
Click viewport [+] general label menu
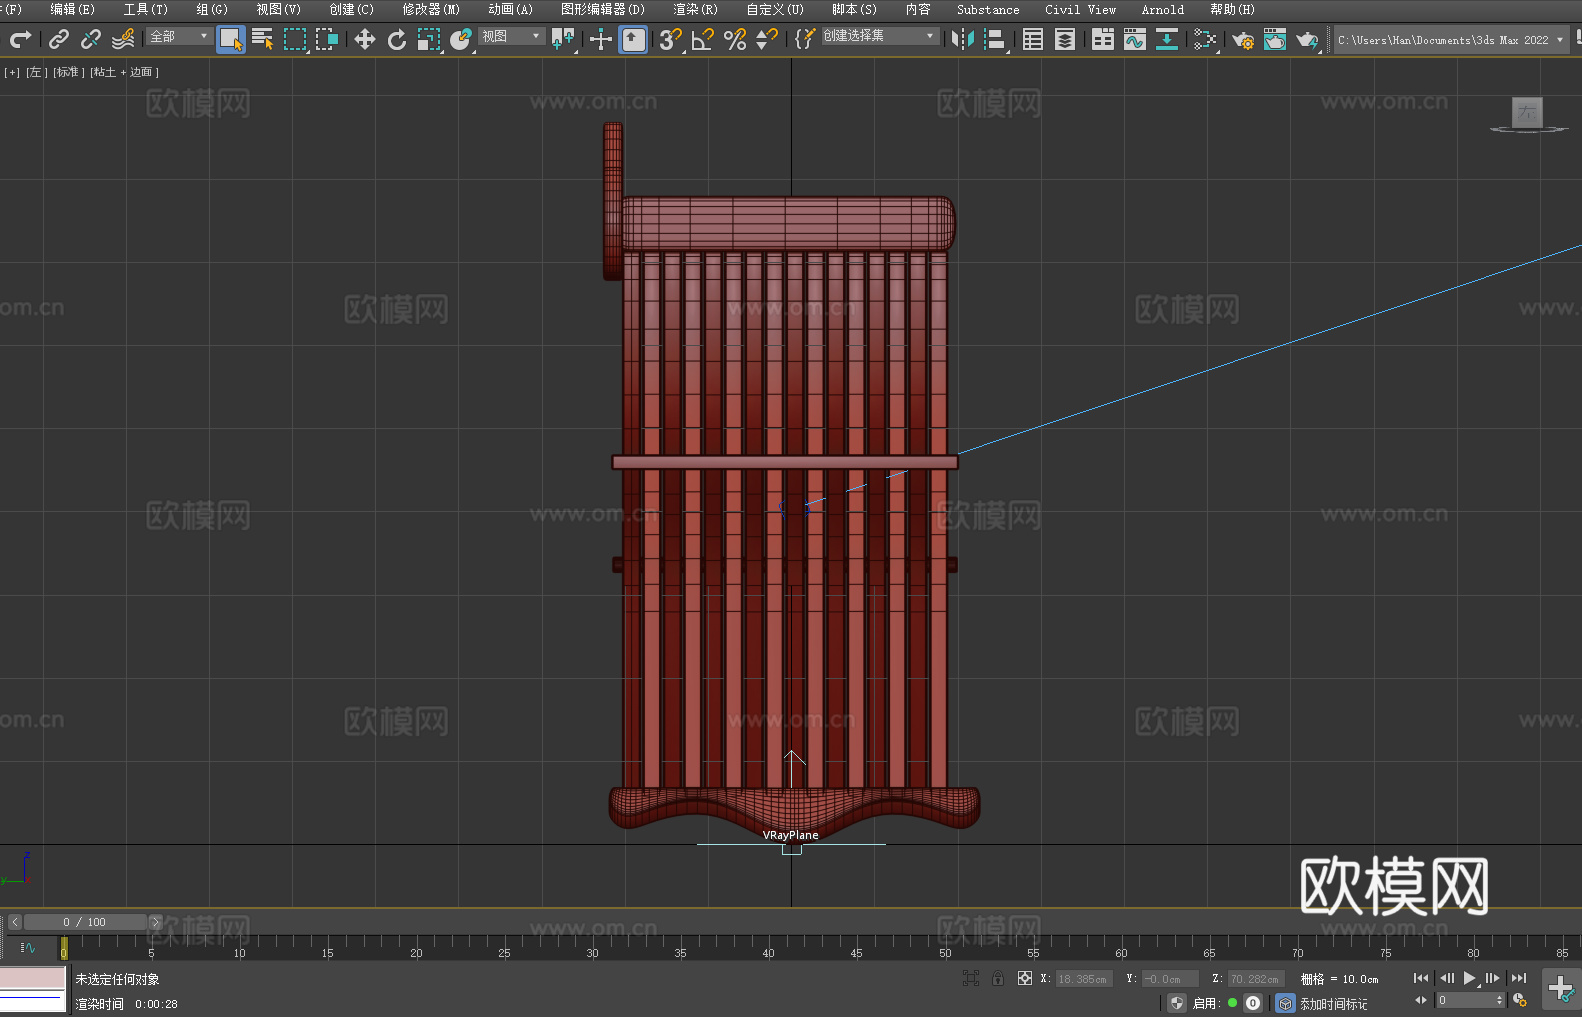(12, 72)
